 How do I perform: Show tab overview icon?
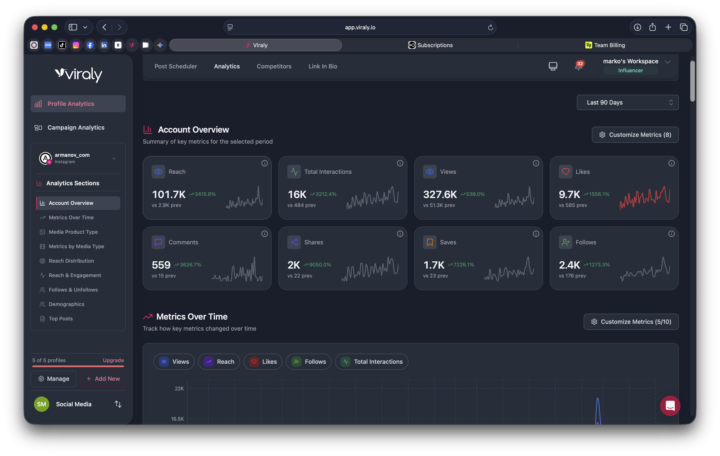tap(684, 27)
